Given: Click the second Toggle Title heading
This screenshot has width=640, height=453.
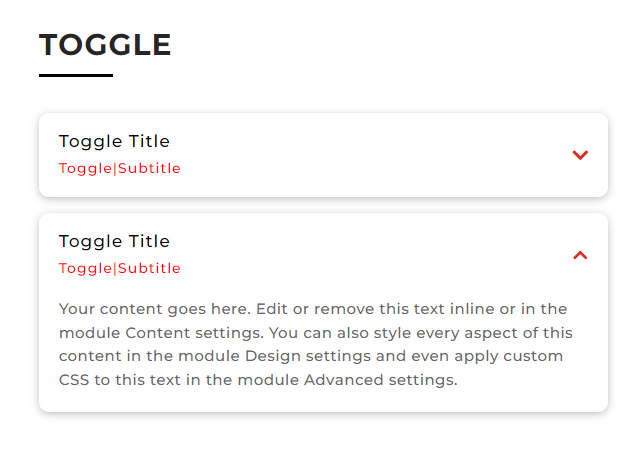Looking at the screenshot, I should tap(114, 241).
